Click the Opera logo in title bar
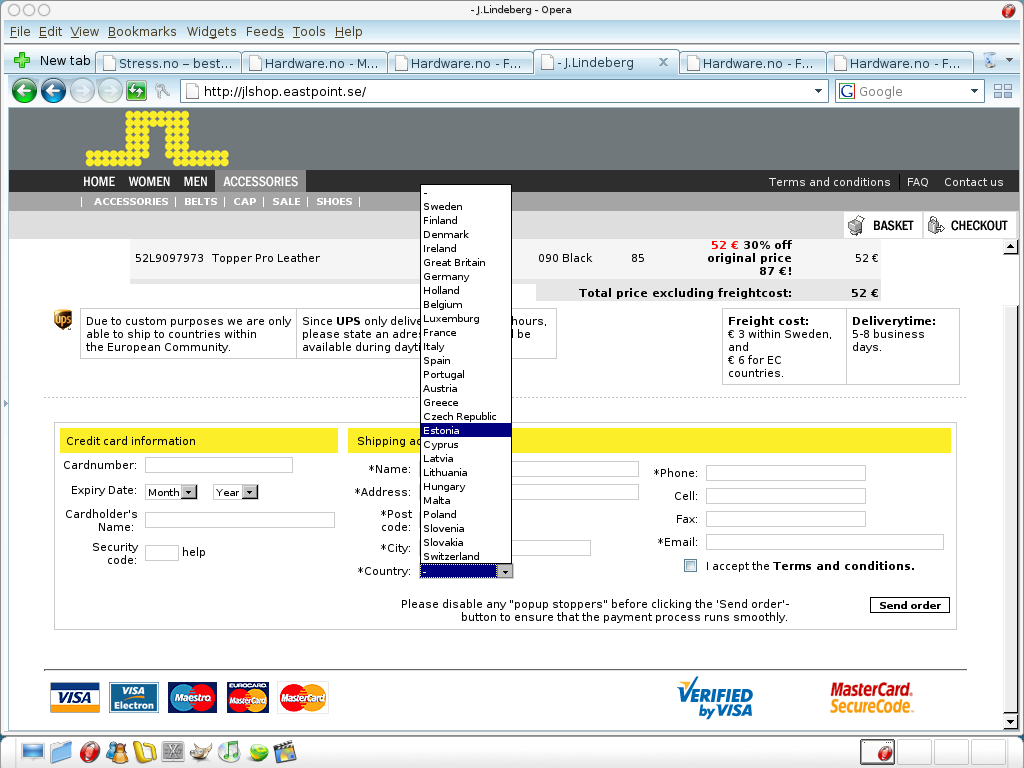This screenshot has height=768, width=1024. pyautogui.click(x=1009, y=10)
